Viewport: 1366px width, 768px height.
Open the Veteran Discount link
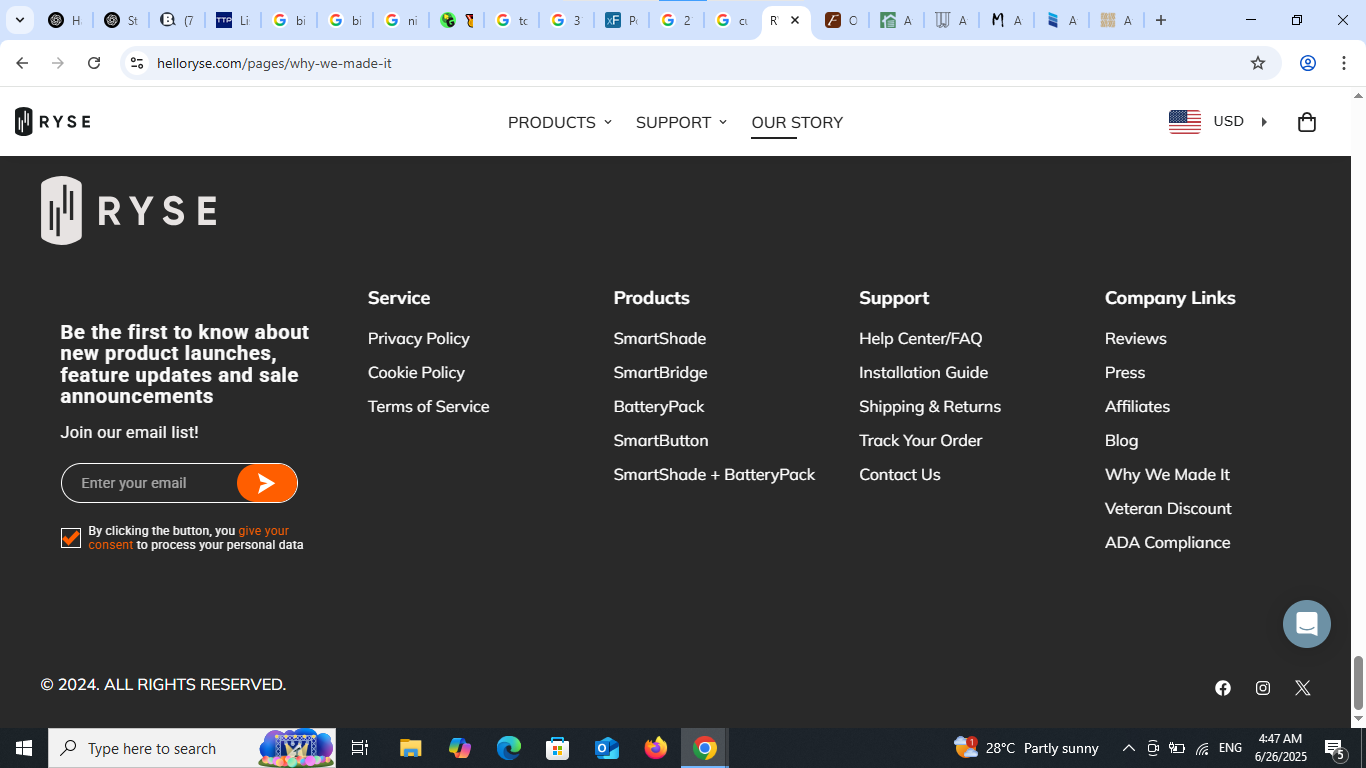pos(1167,508)
